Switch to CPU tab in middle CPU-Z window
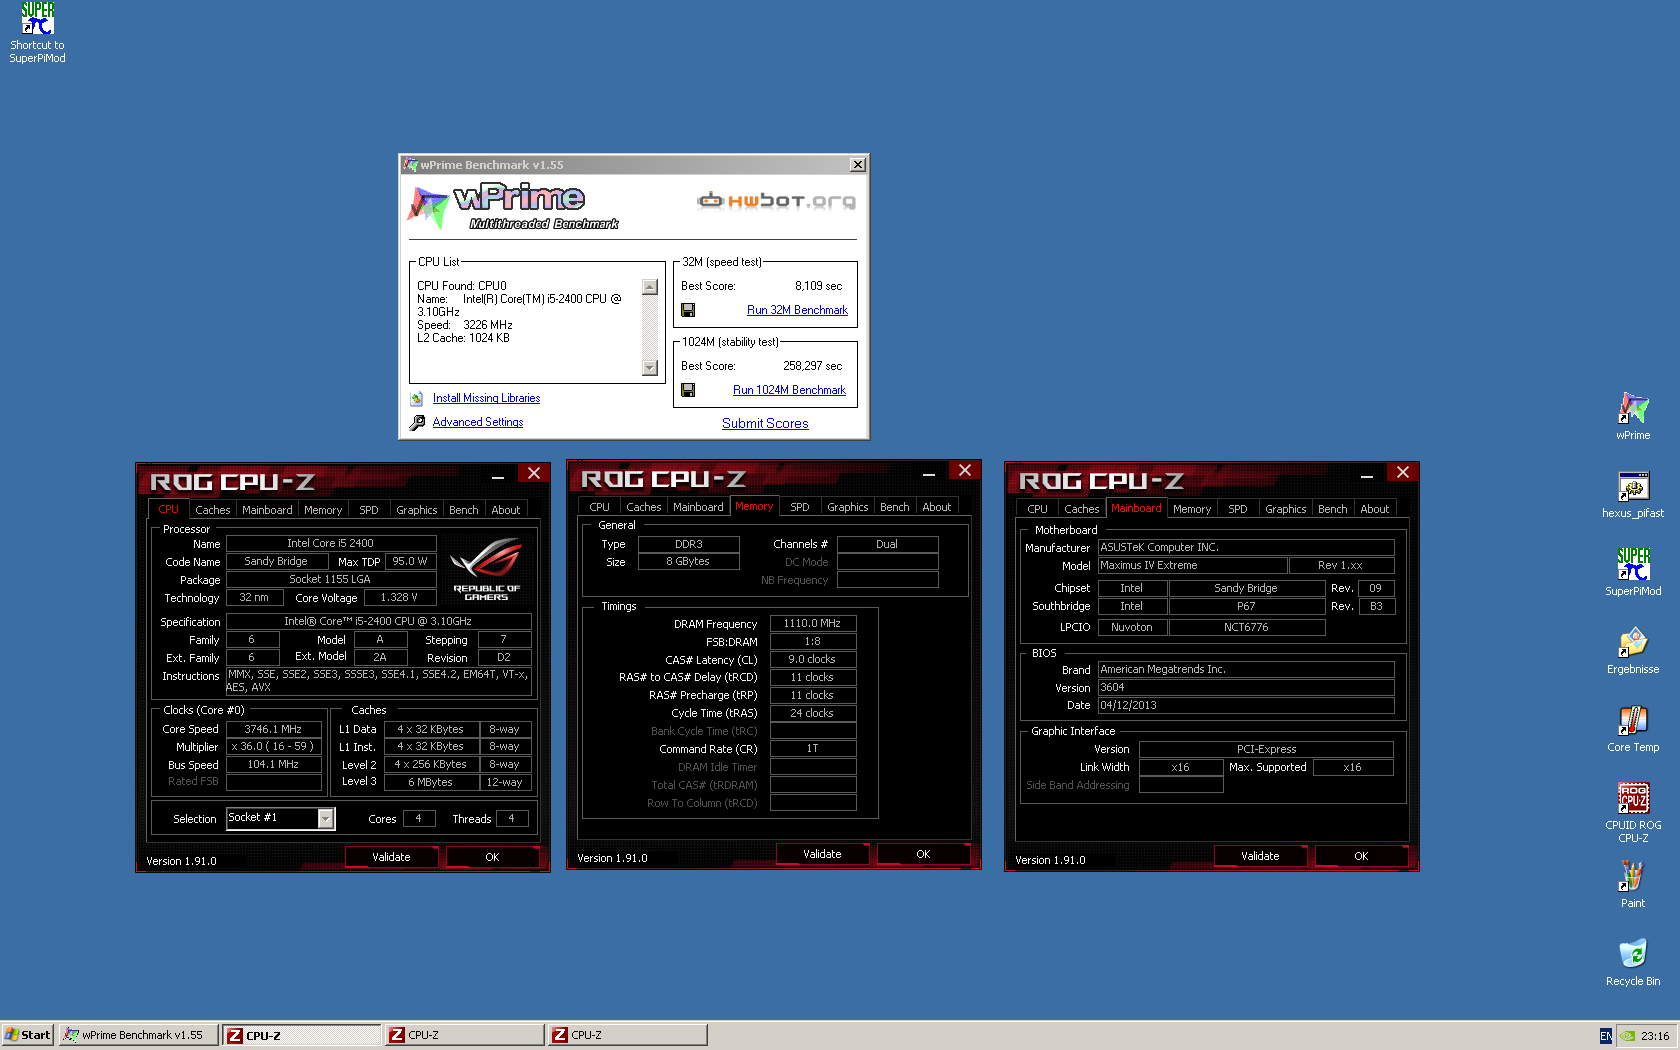 (x=599, y=507)
